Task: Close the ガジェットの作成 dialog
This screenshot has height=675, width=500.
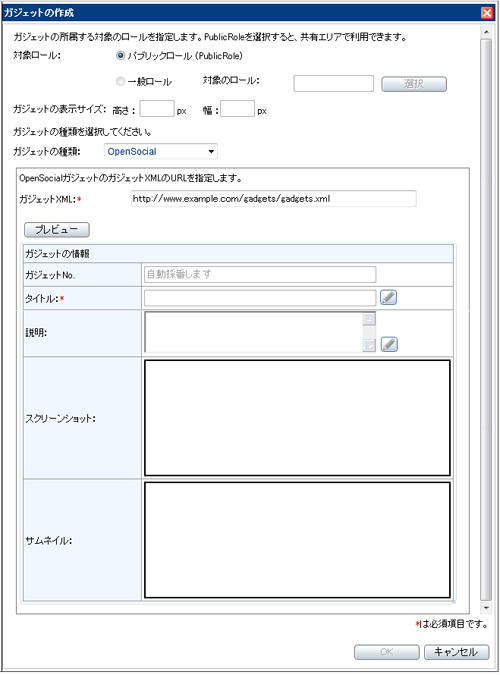Action: point(487,13)
